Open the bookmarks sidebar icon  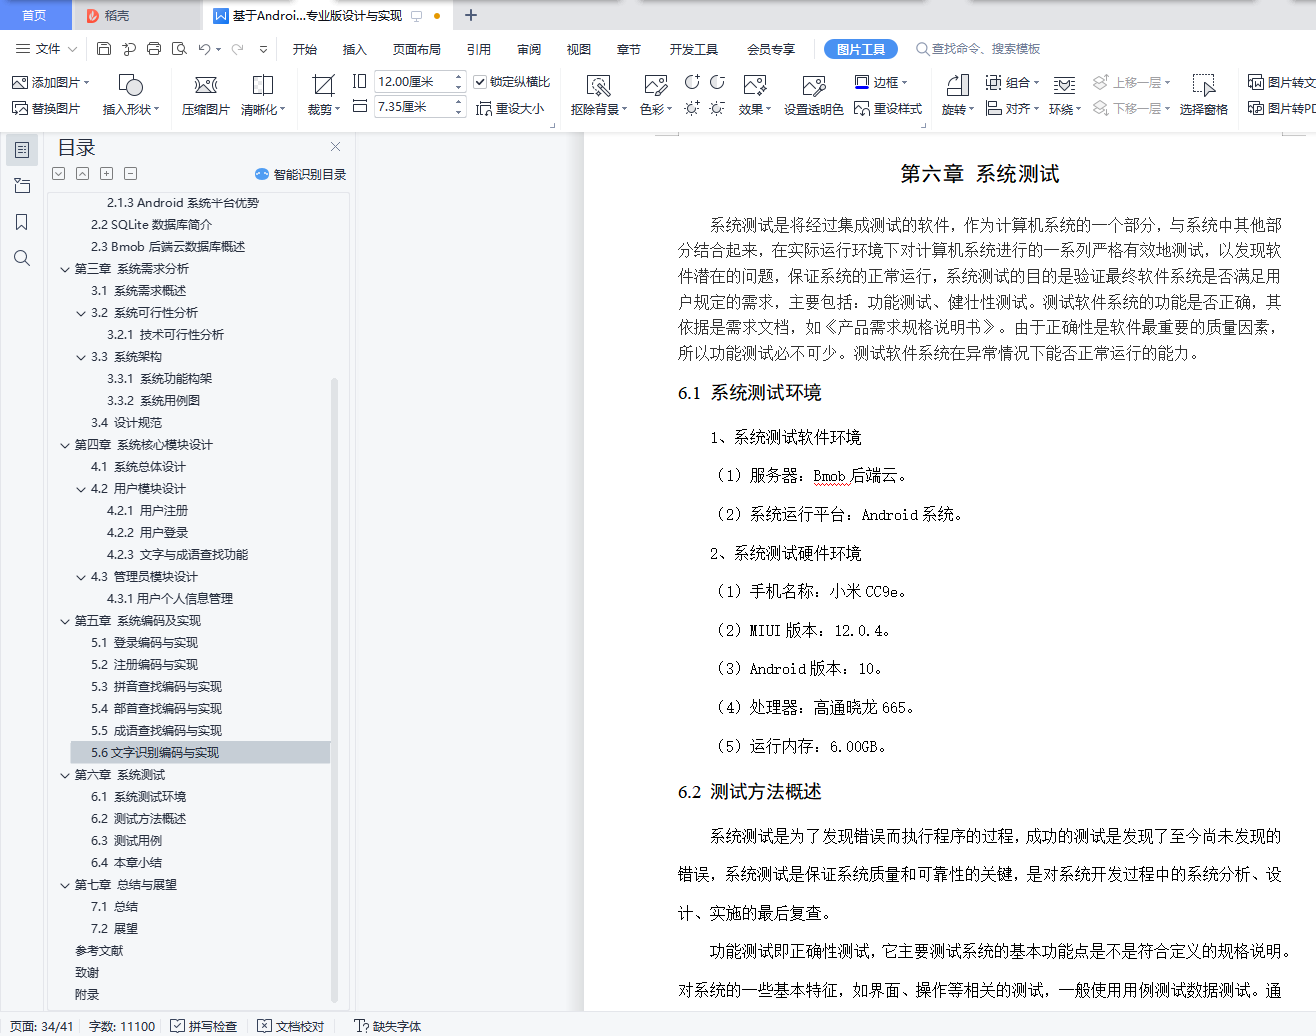point(22,222)
